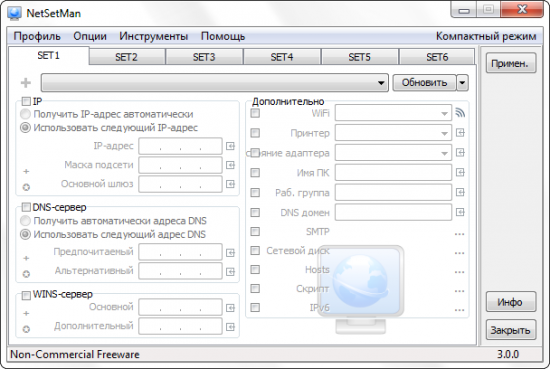Screen dimensions: 550x369
Task: Open the Инструменты menu
Action: [154, 36]
